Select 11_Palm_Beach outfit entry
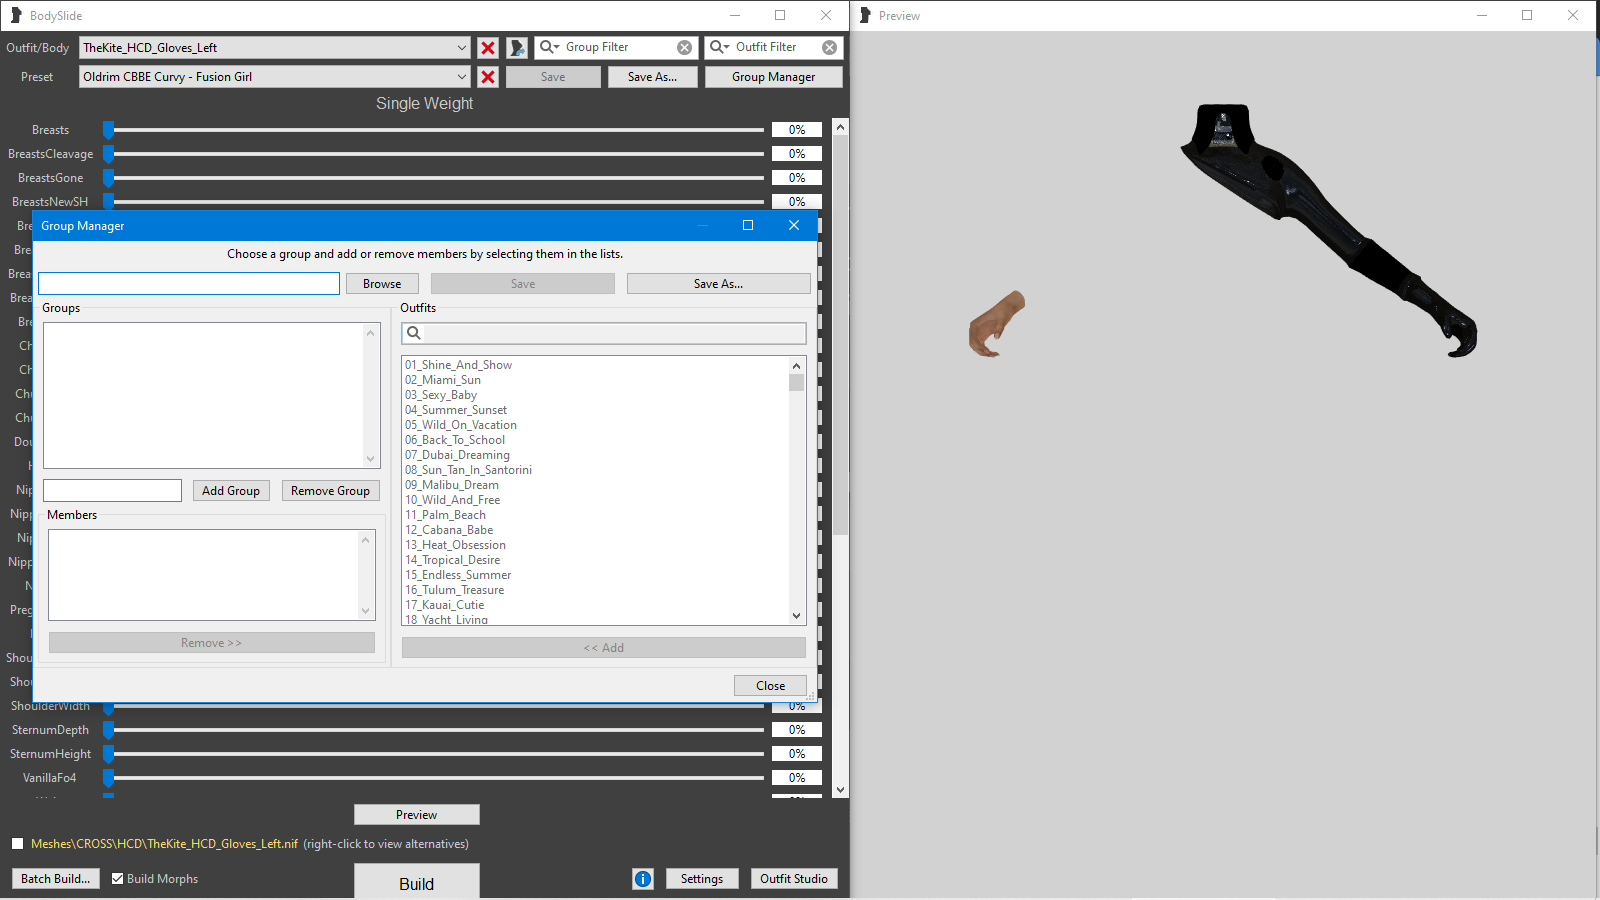1600x900 pixels. (x=445, y=515)
